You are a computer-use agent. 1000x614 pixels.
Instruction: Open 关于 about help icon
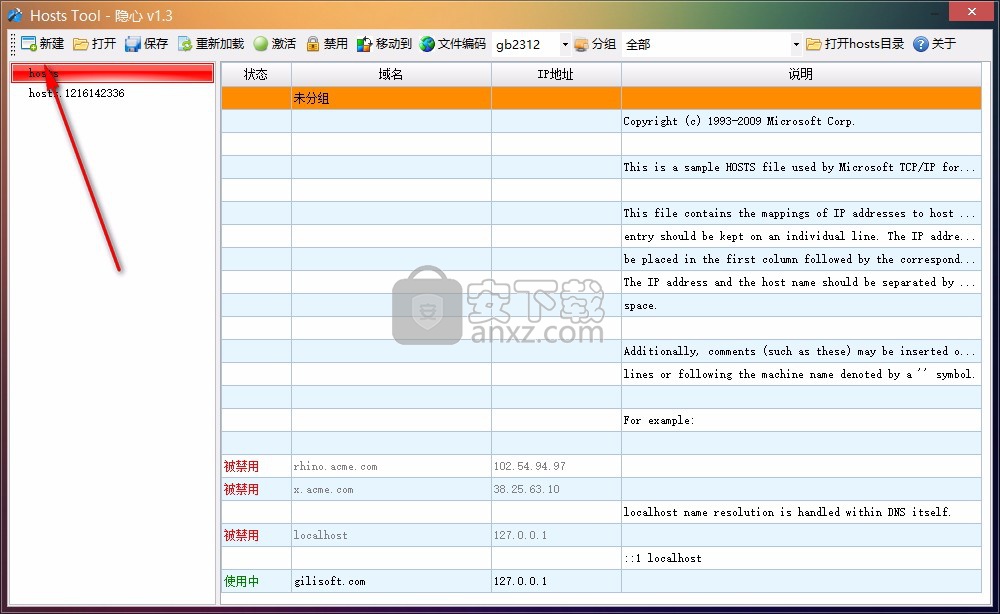(x=920, y=44)
